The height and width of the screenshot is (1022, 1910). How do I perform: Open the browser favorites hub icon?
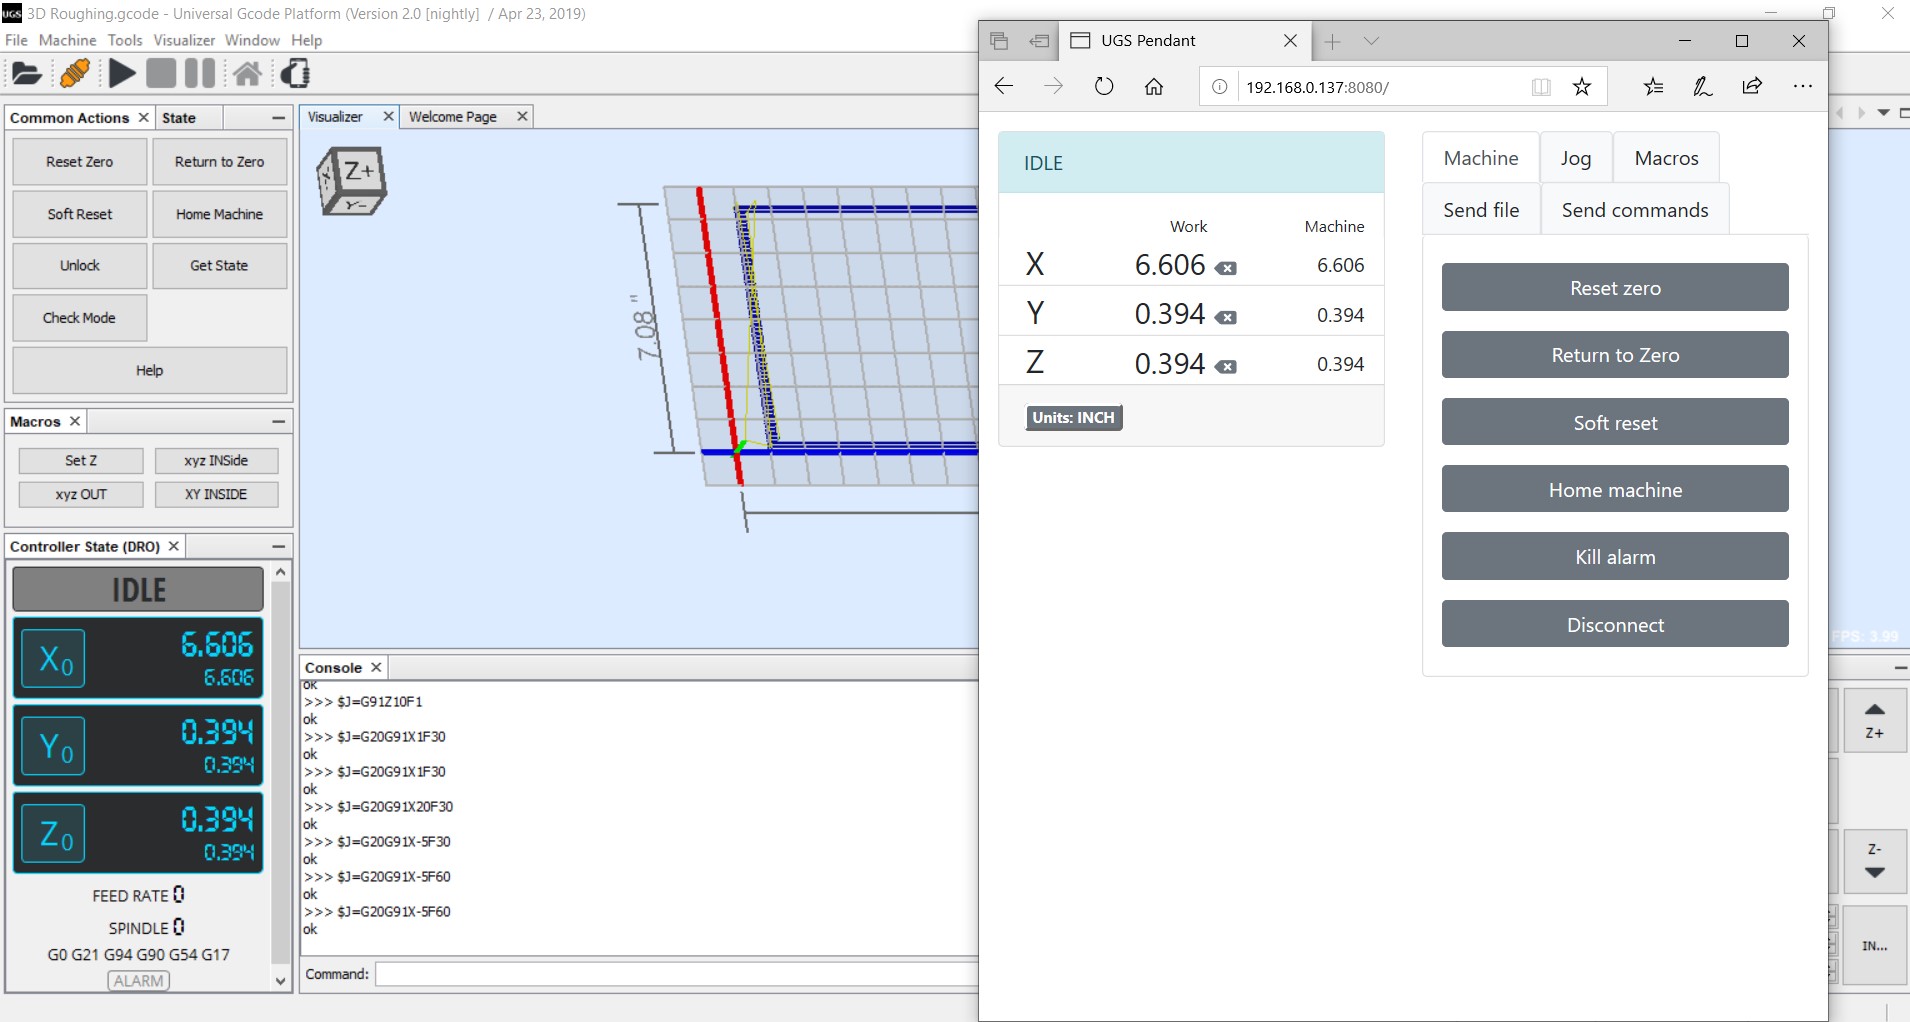[1654, 86]
